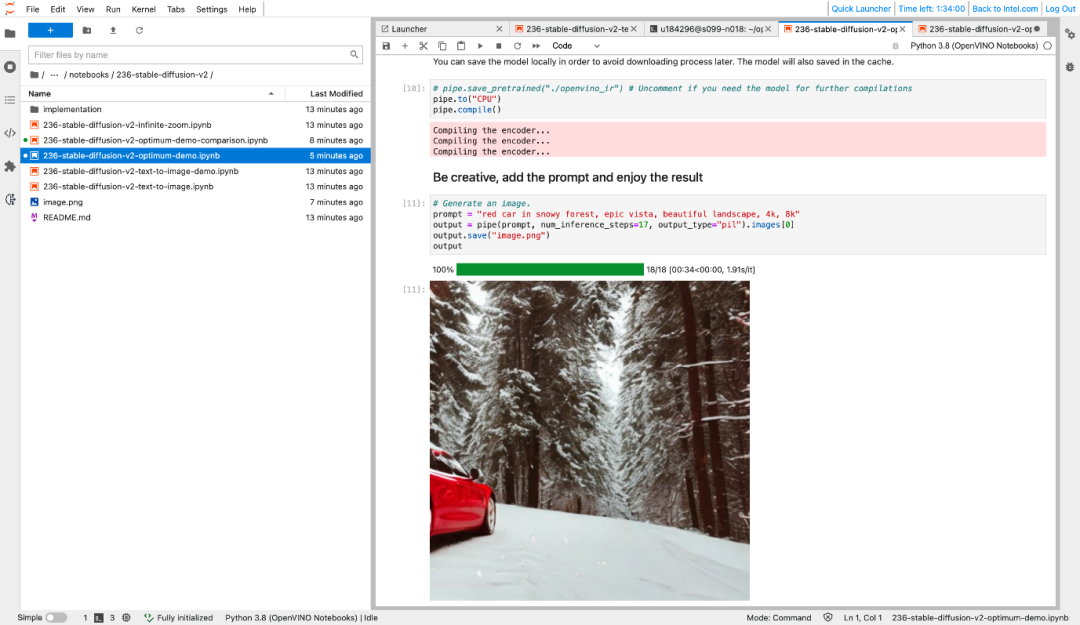Navigate to the notebooks breadcrumb

(x=89, y=74)
